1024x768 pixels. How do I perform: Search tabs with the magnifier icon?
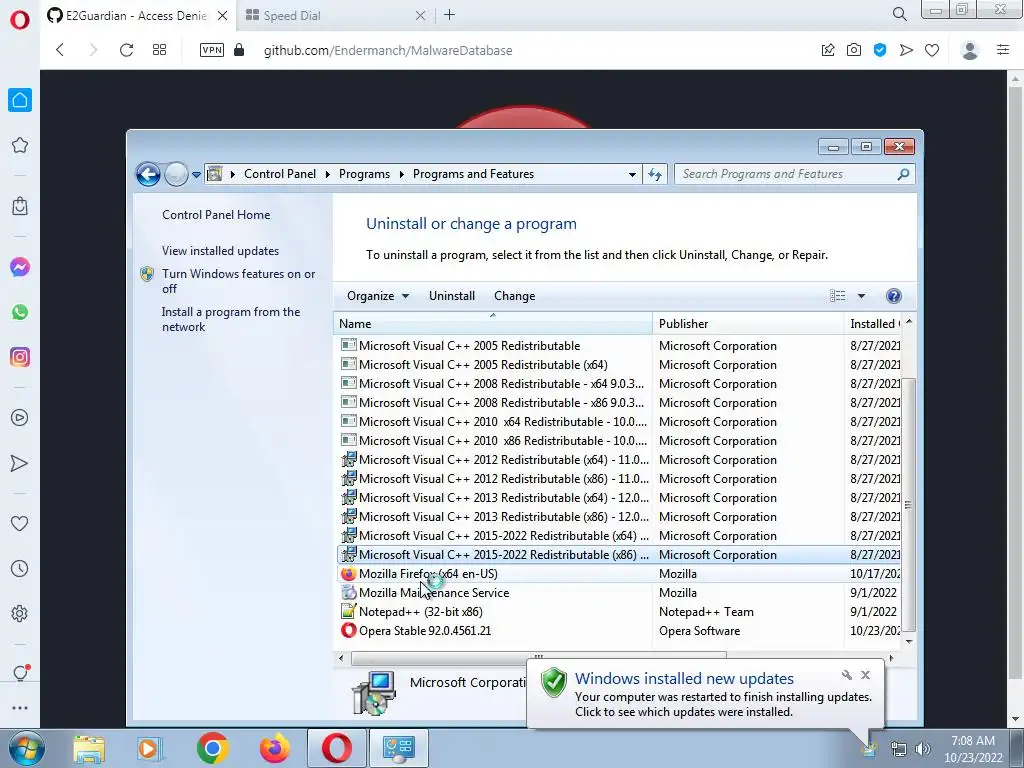tap(899, 14)
